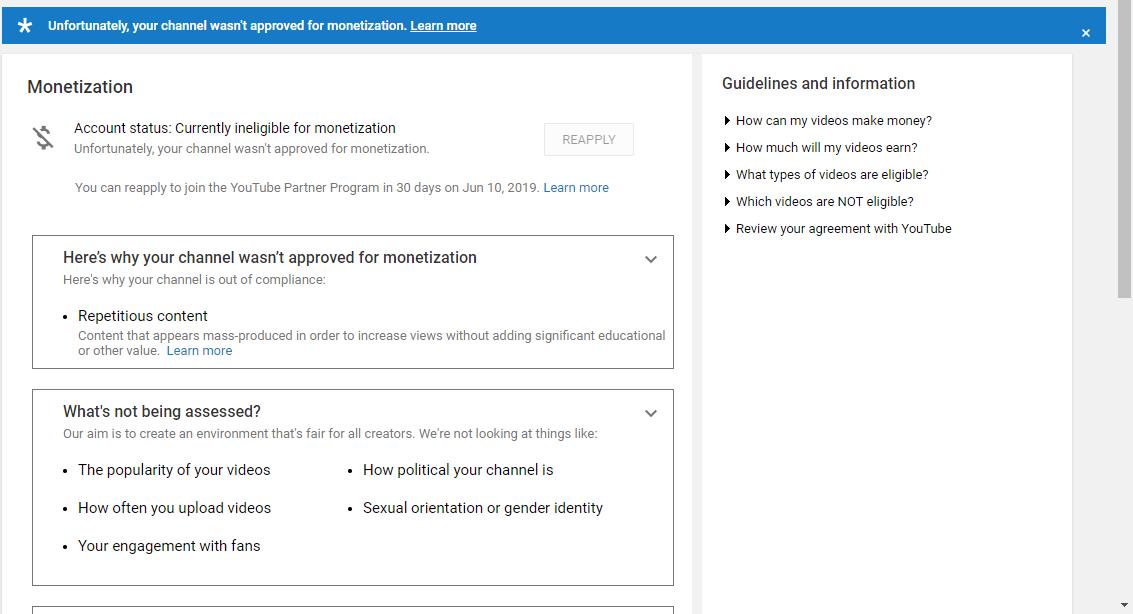The width and height of the screenshot is (1133, 614).
Task: Select 'Repetitious content' bullet text
Action: 142,316
